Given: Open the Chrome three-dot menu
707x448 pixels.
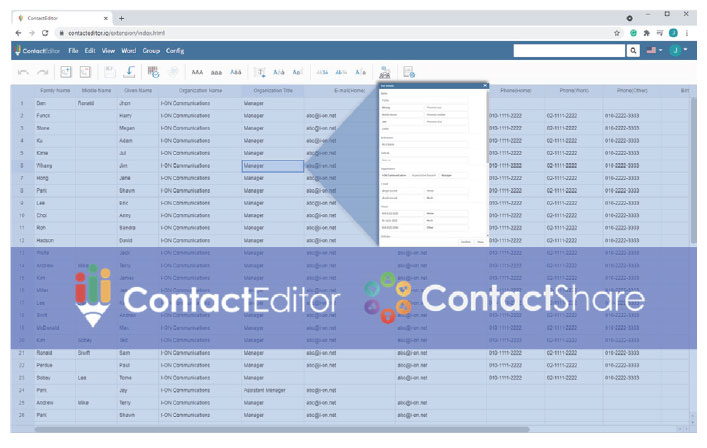Looking at the screenshot, I should 687,33.
